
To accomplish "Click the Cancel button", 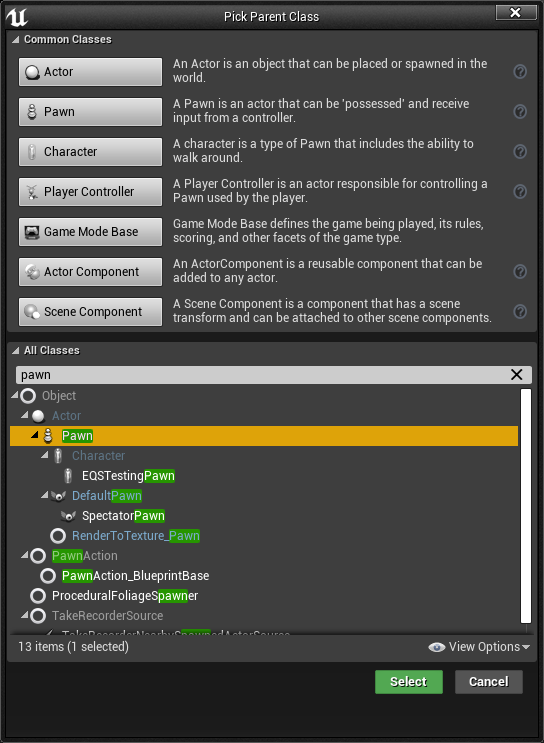I will coord(489,681).
